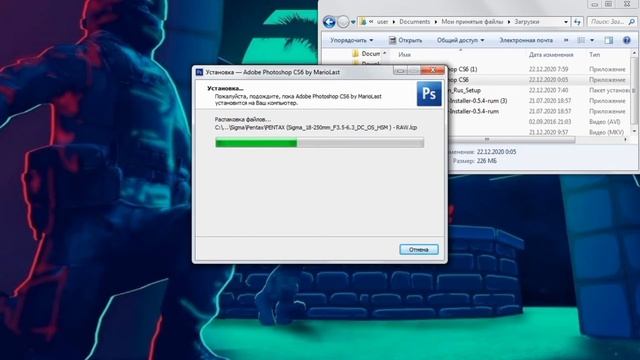The height and width of the screenshot is (360, 640).
Task: Click the search magnifier icon in Explorer
Action: coord(631,22)
